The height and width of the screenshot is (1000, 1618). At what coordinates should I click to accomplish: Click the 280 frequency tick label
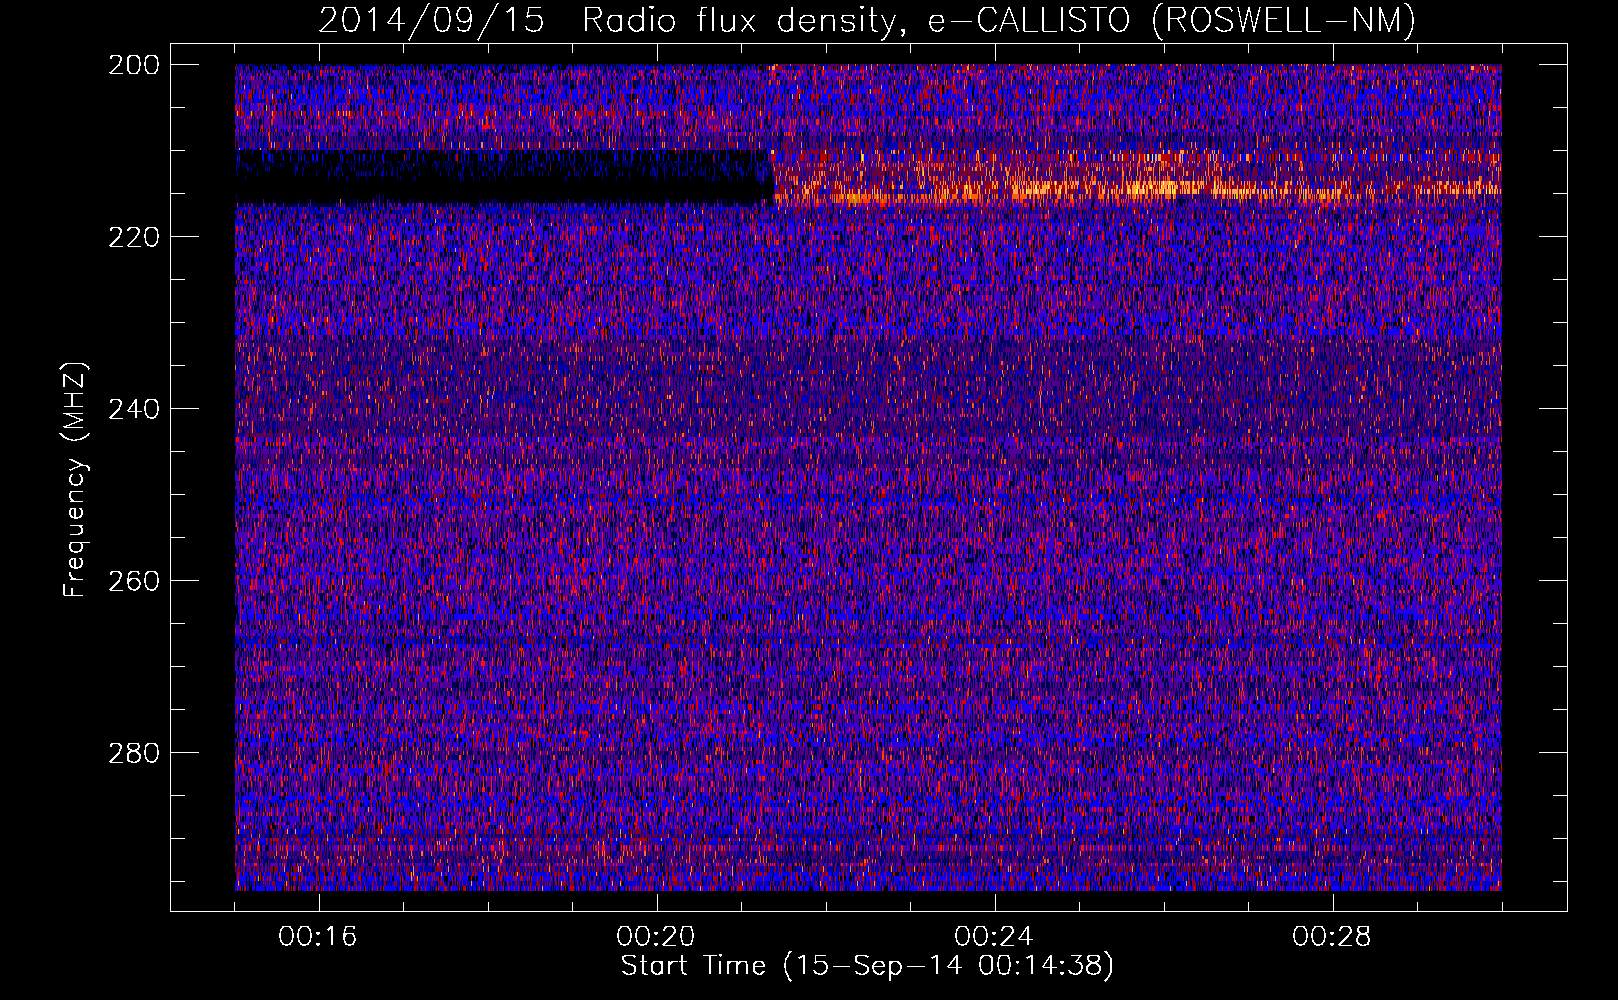[133, 753]
